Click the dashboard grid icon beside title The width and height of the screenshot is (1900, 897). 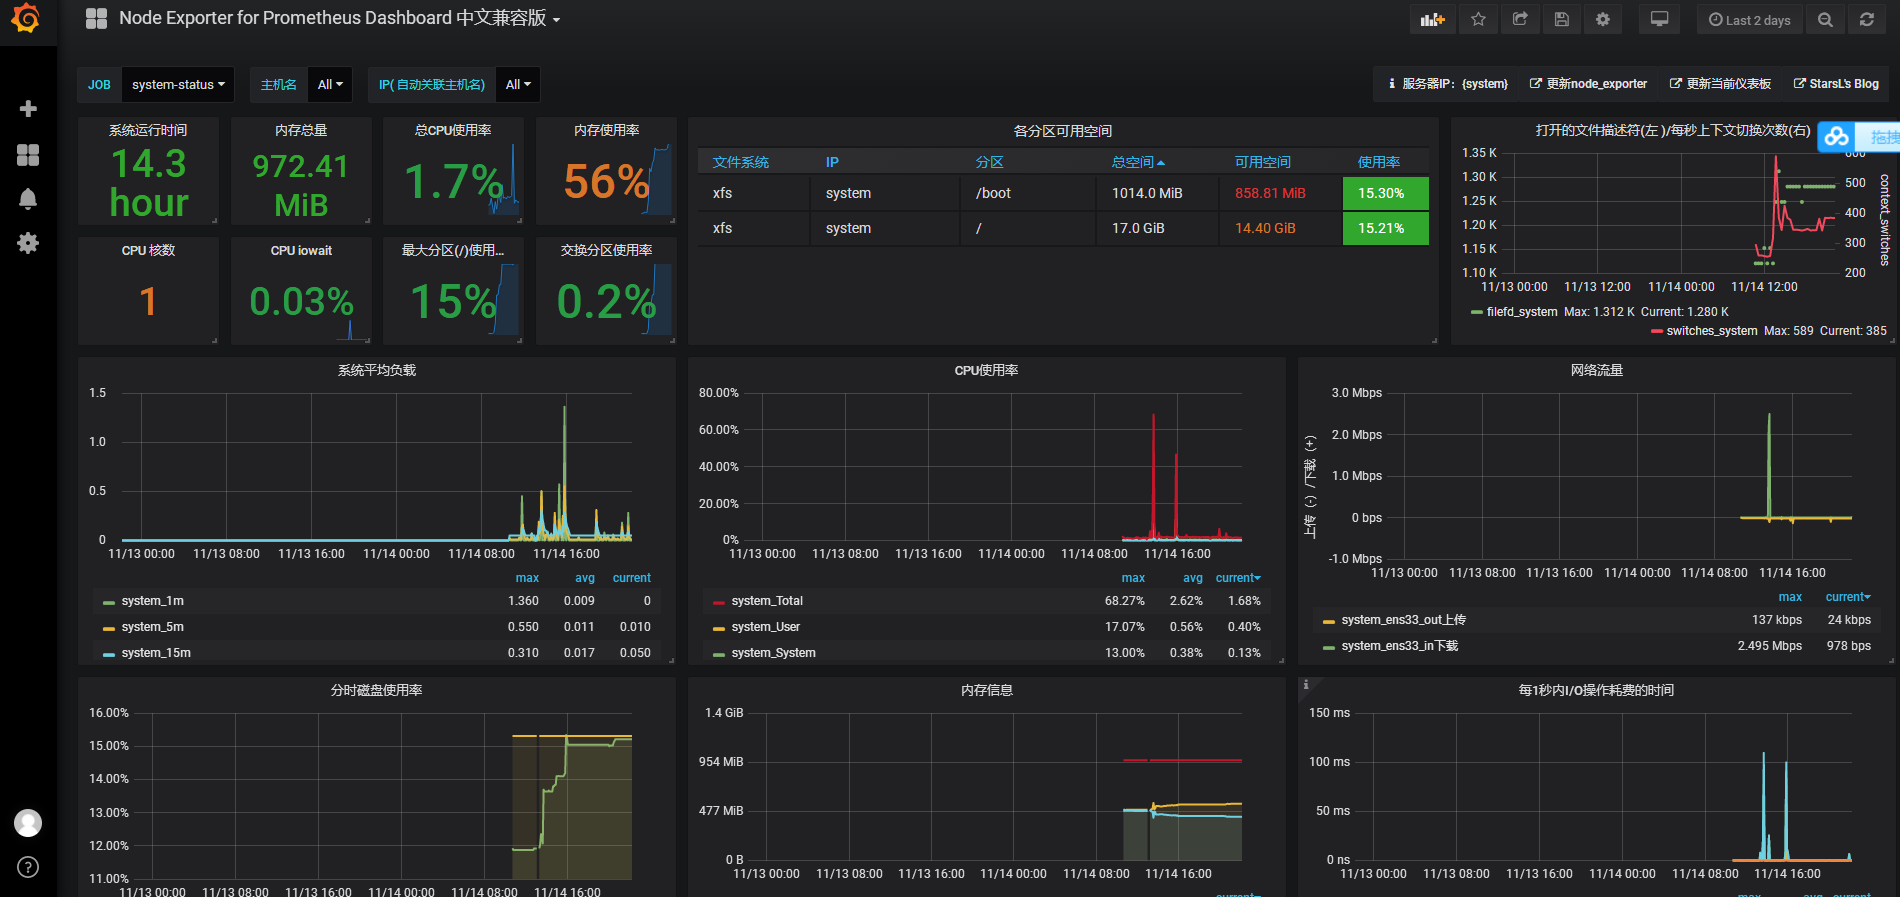(x=96, y=19)
